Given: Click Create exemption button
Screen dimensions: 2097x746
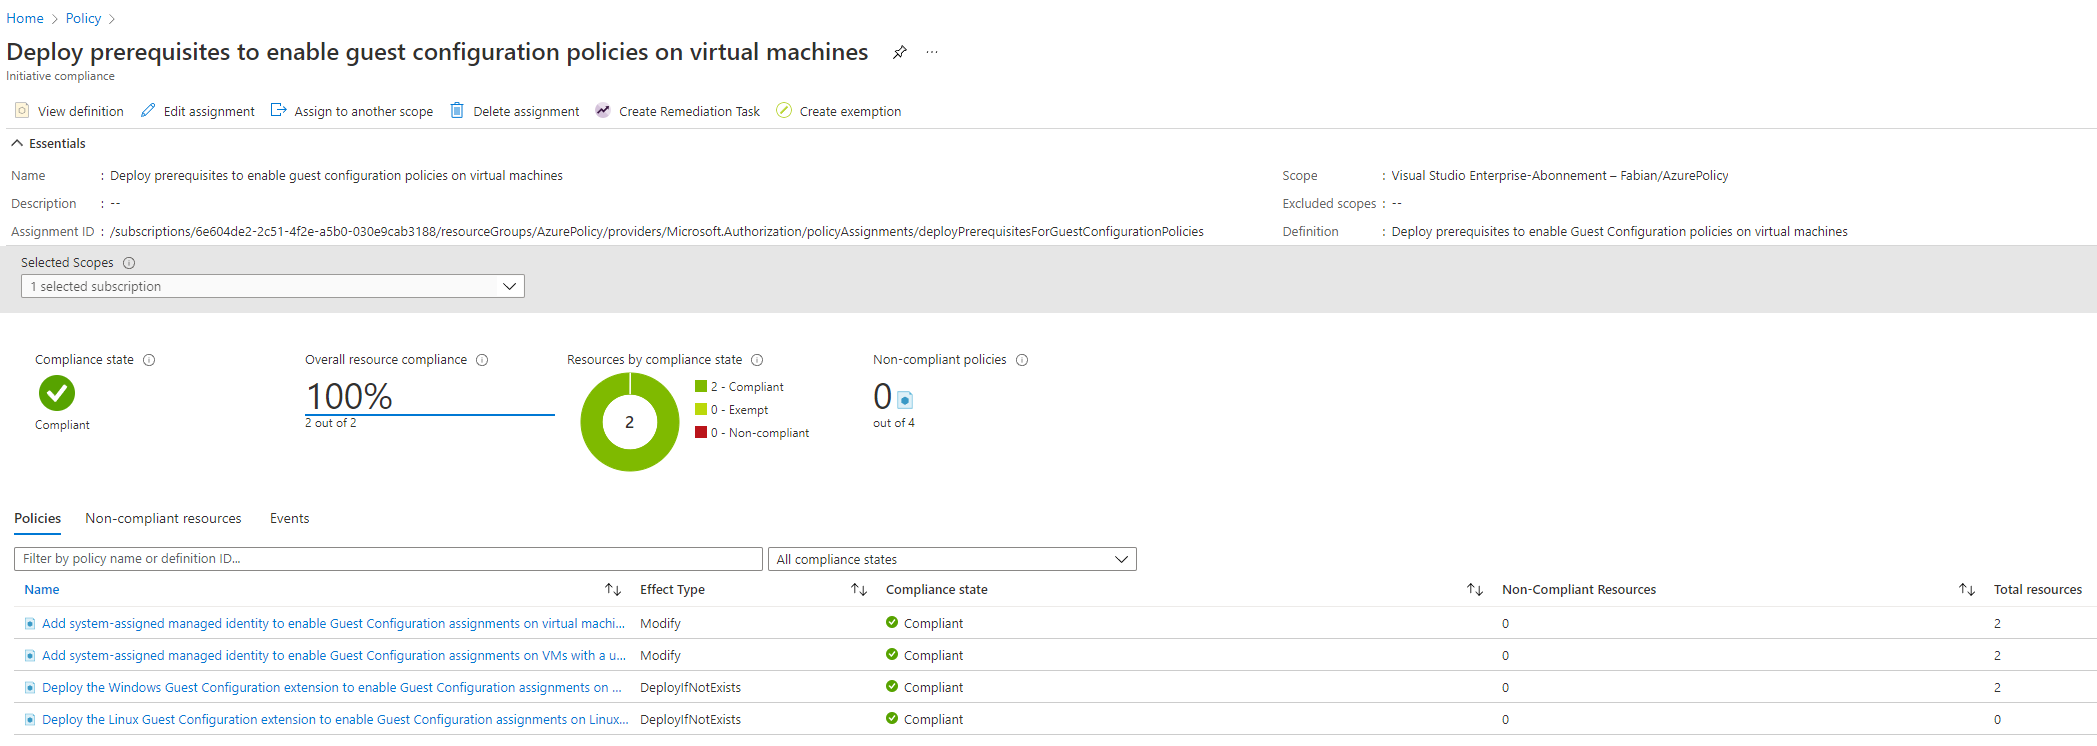Looking at the screenshot, I should pos(838,111).
